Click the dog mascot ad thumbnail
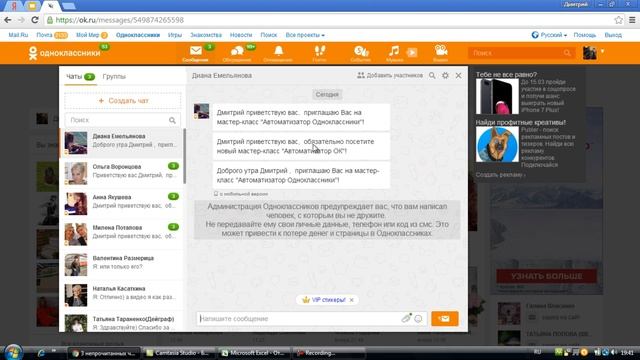Viewport: 640px width, 360px height. pos(497,144)
